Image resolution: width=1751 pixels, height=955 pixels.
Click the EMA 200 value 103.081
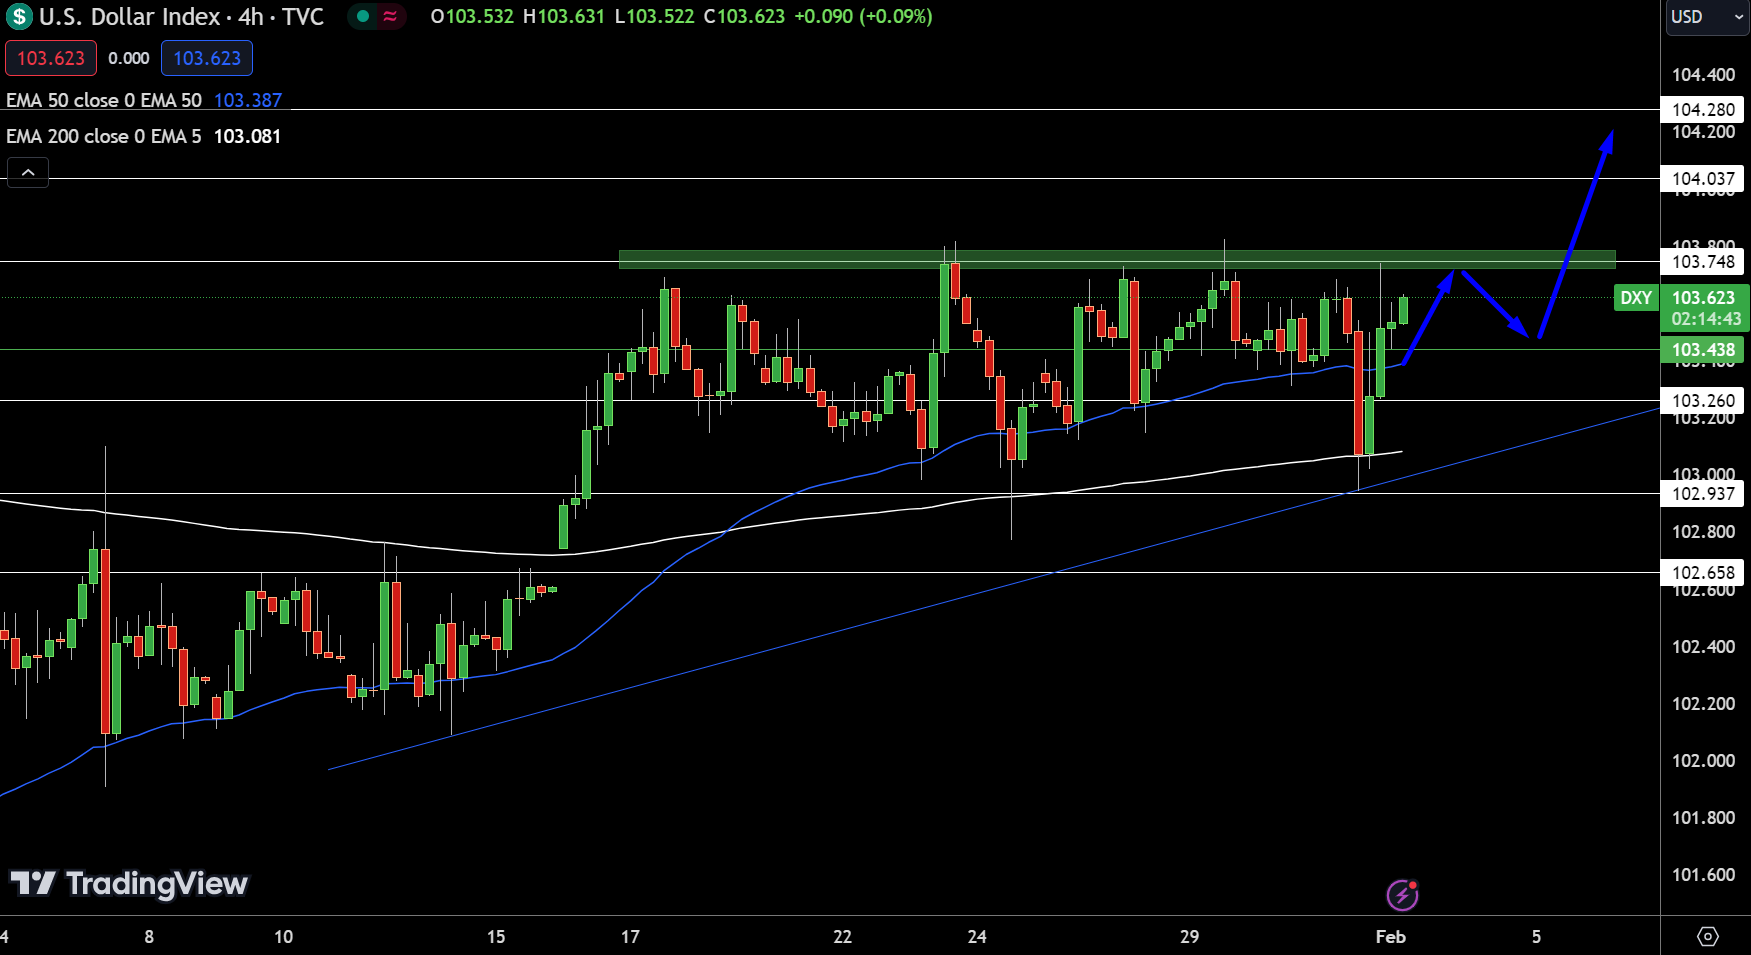[x=247, y=136]
